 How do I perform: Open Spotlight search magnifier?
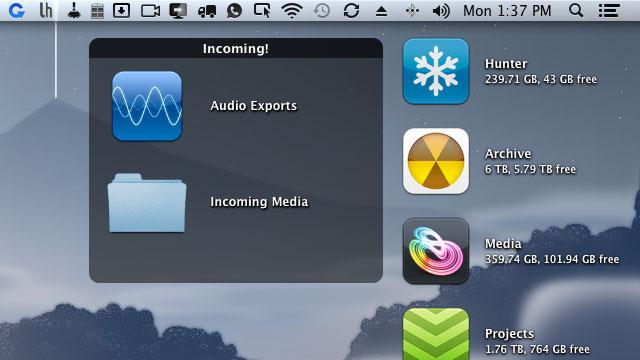[x=576, y=11]
